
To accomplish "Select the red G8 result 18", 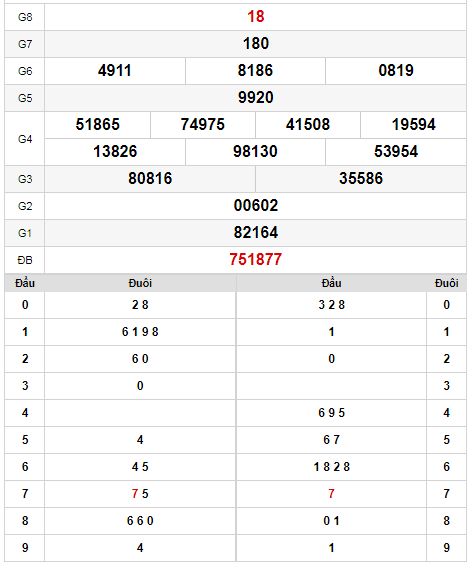I will tap(256, 17).
